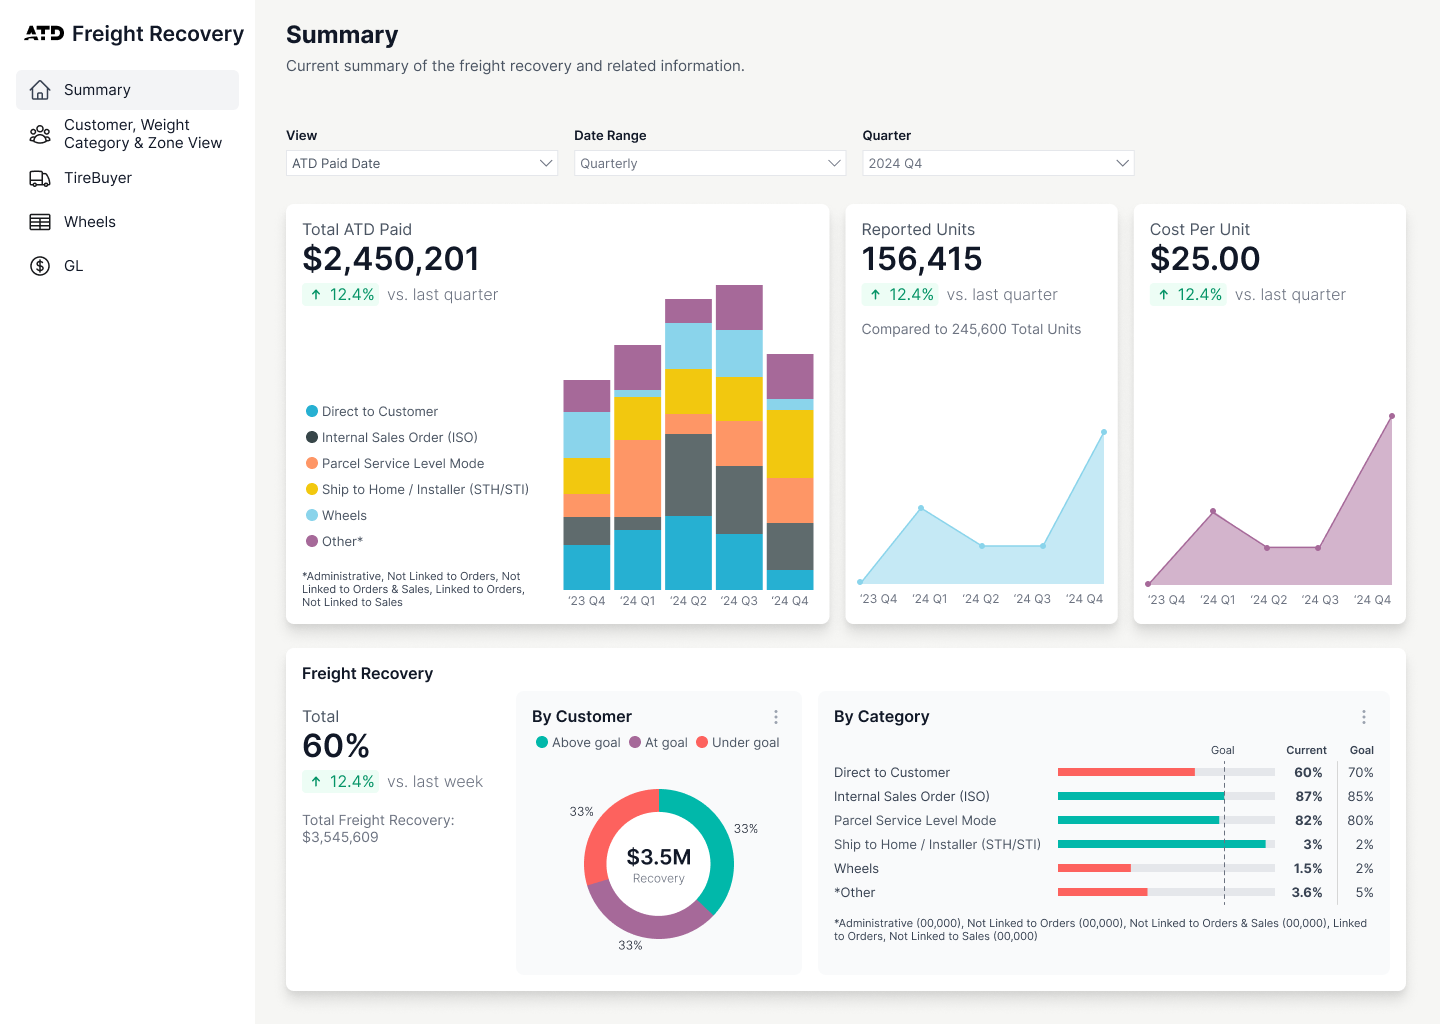Image resolution: width=1440 pixels, height=1024 pixels.
Task: Click the 1.5% current value for Wheels
Action: pyautogui.click(x=1308, y=868)
